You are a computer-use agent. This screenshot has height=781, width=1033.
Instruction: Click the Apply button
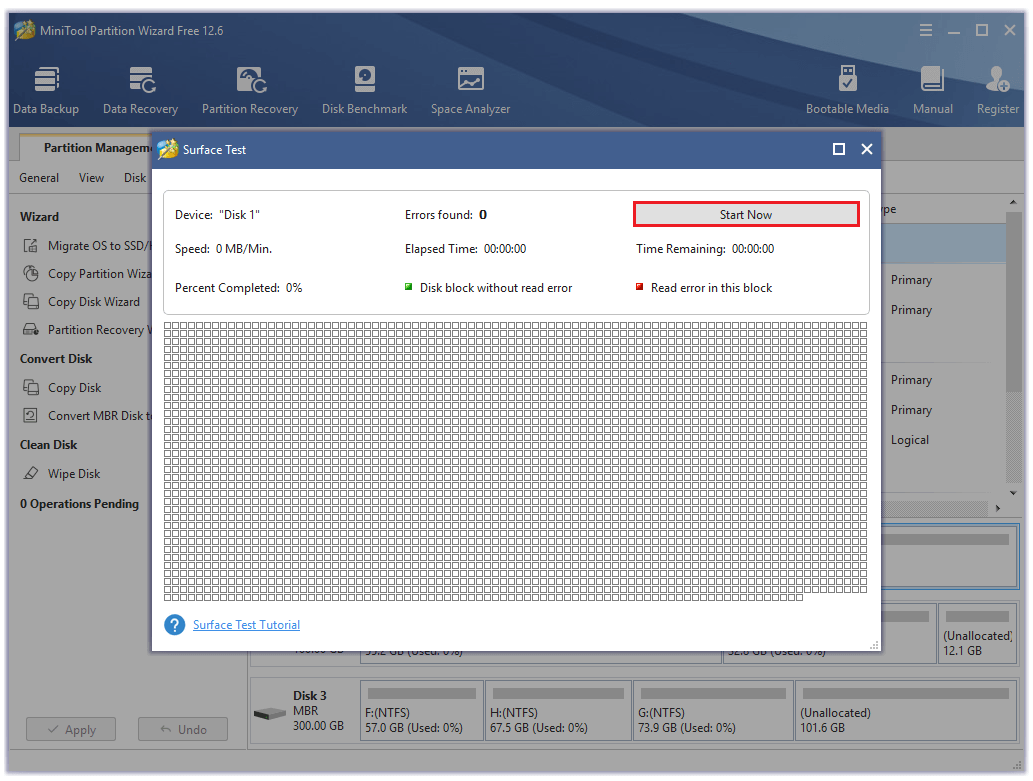[x=71, y=730]
